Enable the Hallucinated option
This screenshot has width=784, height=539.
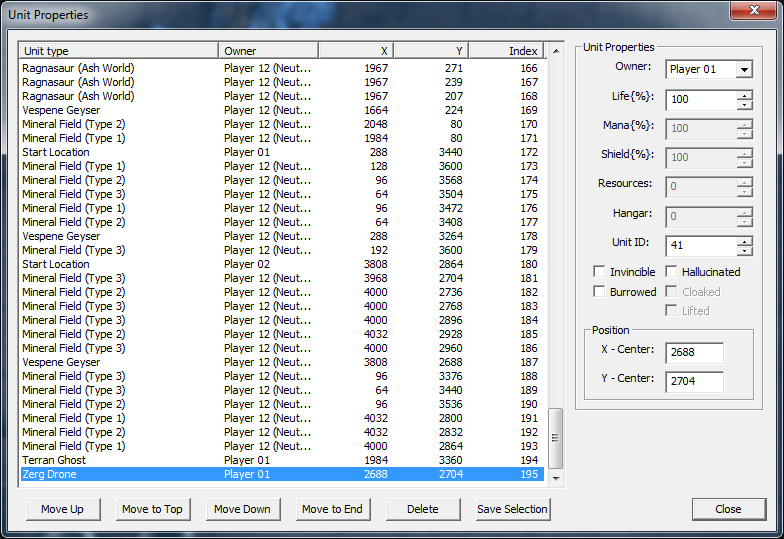click(x=673, y=272)
